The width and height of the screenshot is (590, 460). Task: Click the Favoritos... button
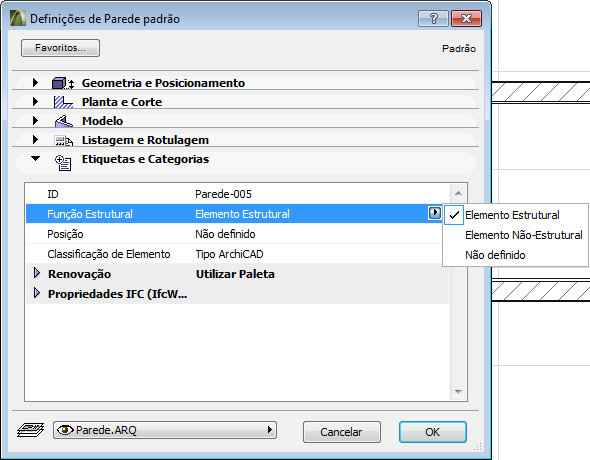coord(60,48)
